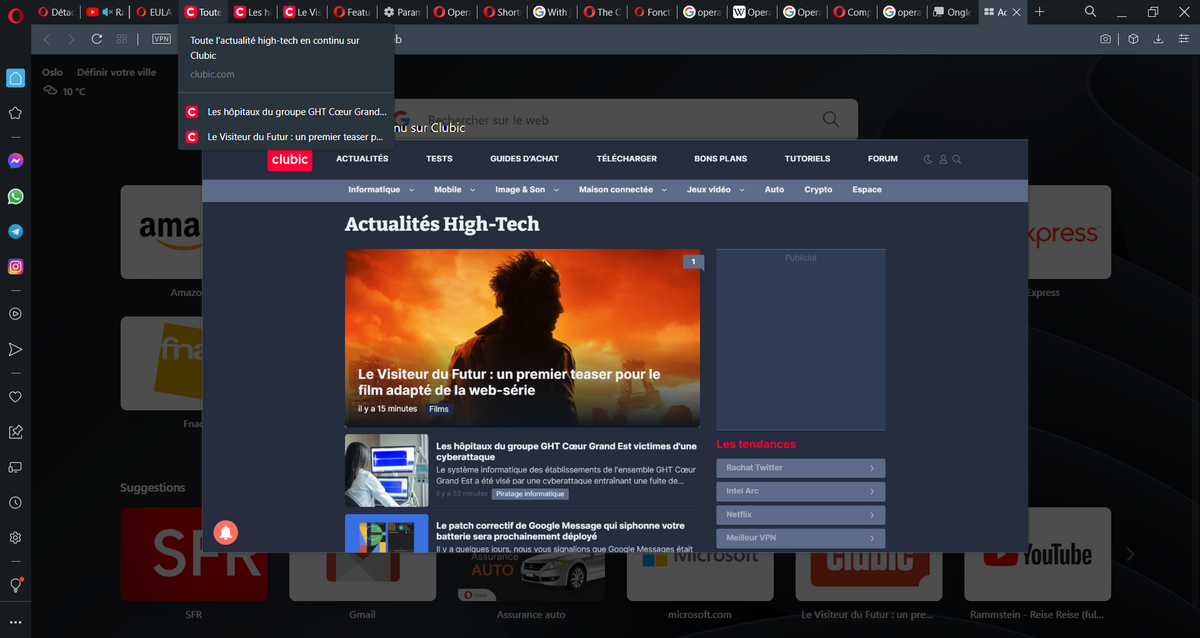Open Instagram in the sidebar
Image resolution: width=1200 pixels, height=638 pixels.
click(15, 266)
